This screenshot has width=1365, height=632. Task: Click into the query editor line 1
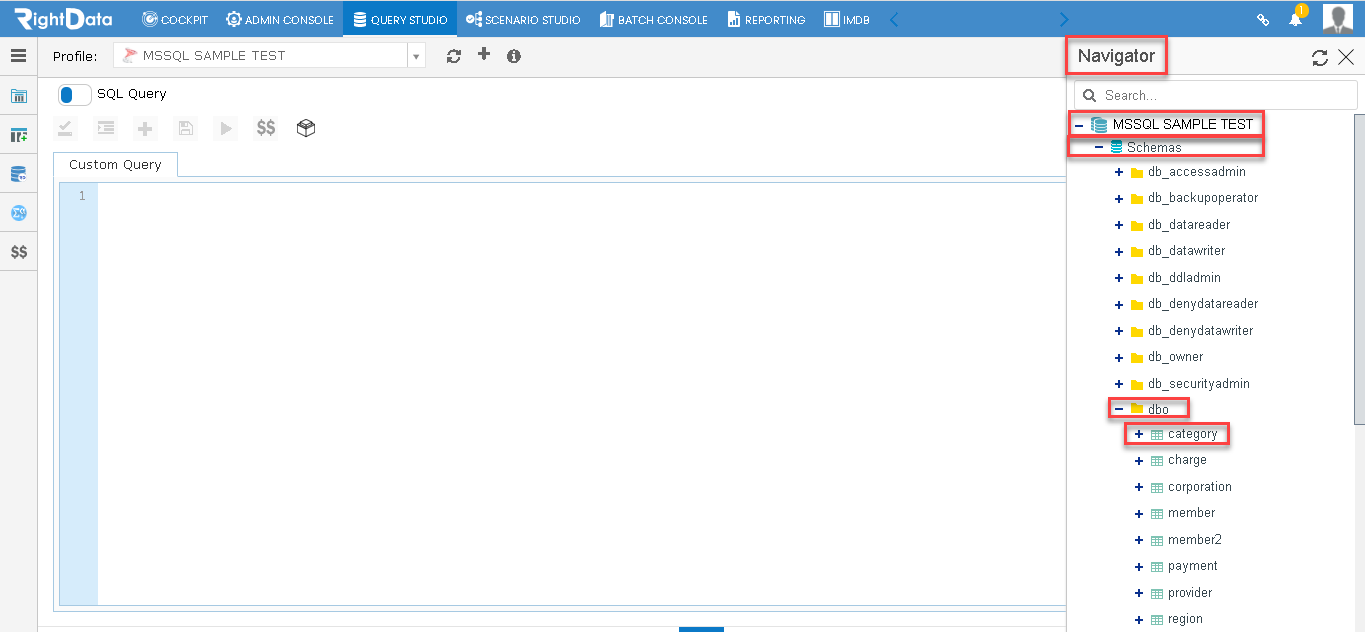coord(580,196)
